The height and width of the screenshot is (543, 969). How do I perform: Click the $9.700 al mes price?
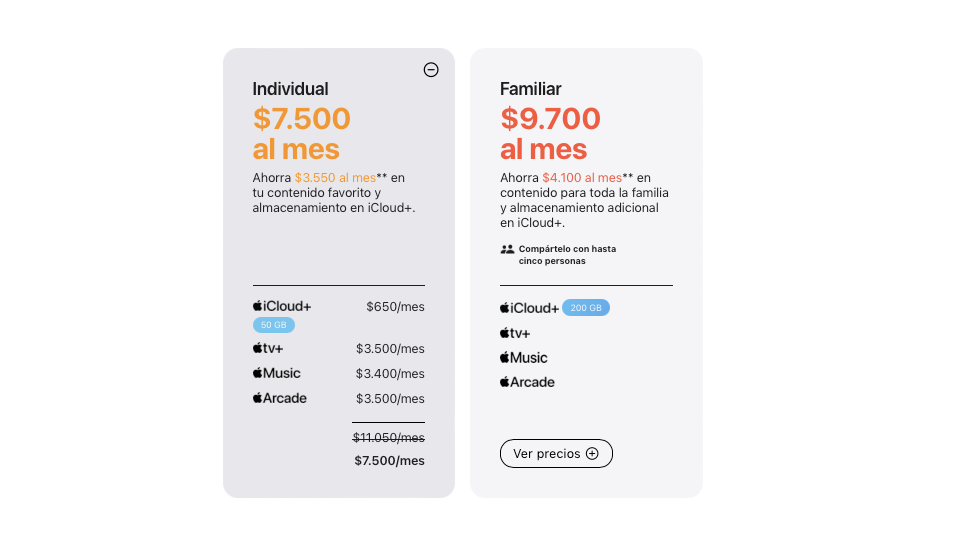(550, 133)
